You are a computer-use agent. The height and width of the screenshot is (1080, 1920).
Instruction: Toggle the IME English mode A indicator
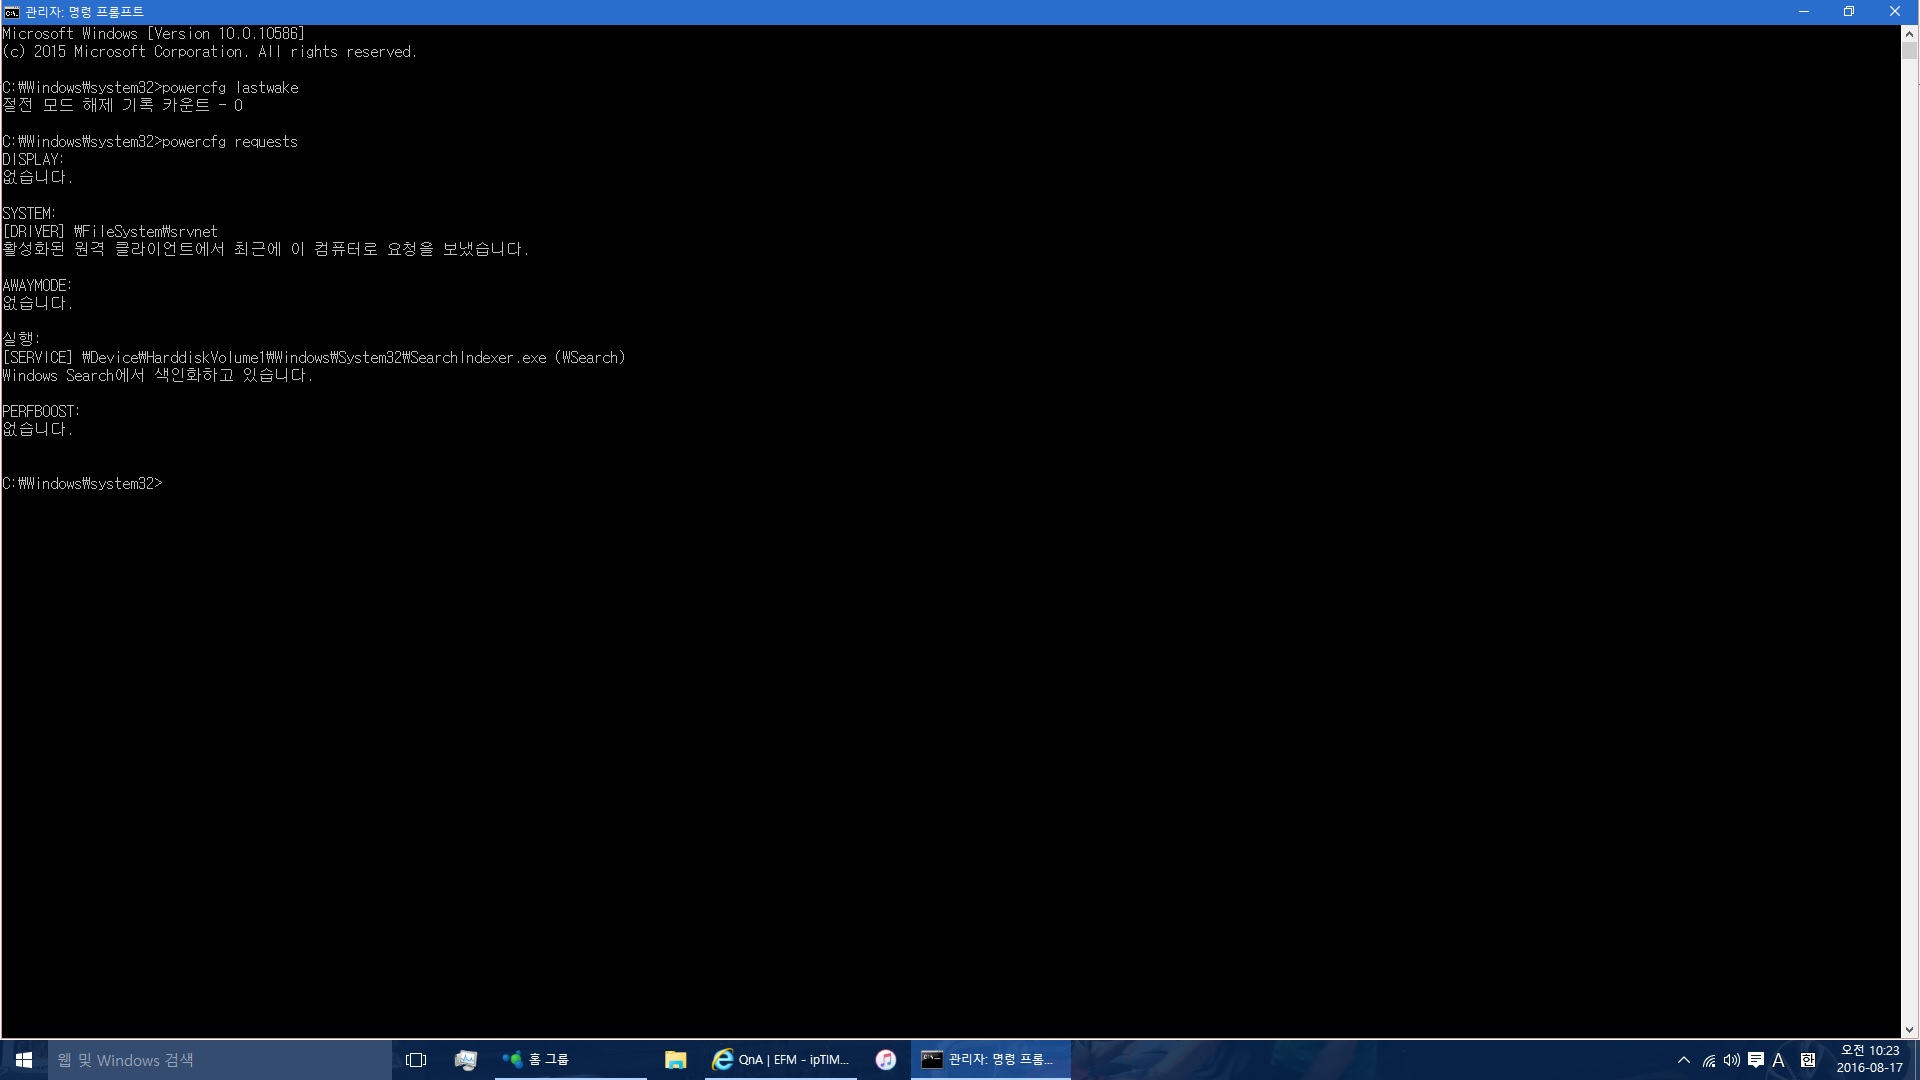1779,1060
